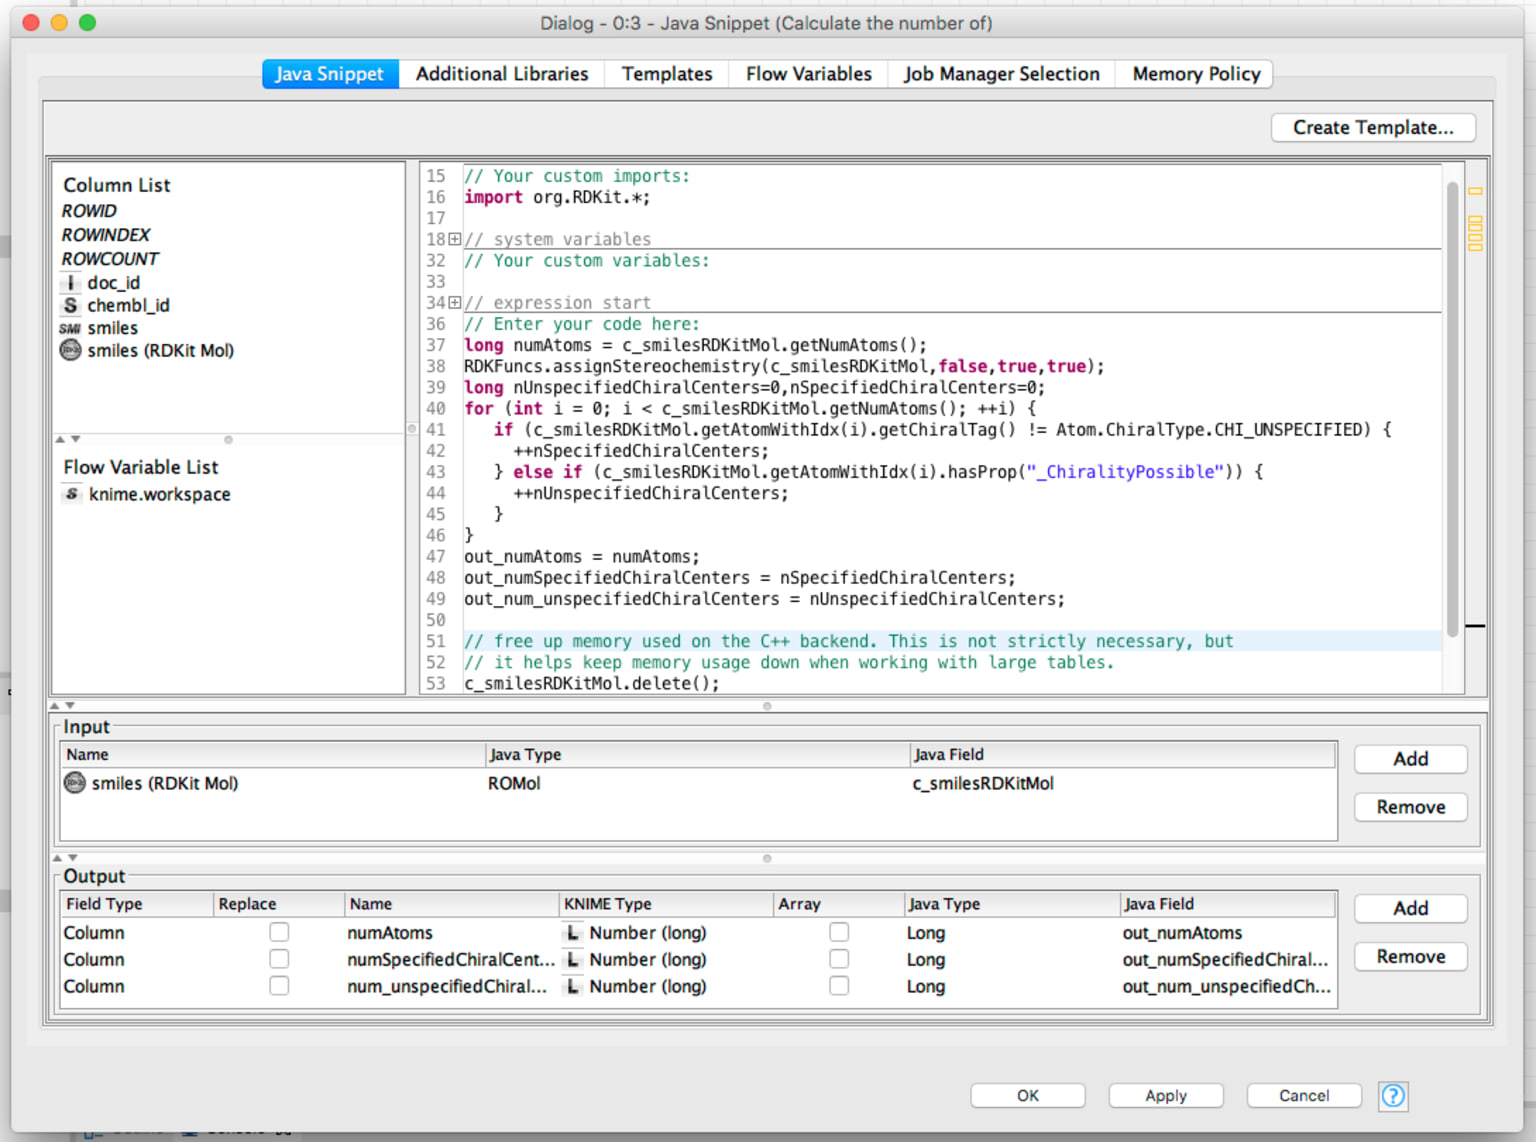This screenshot has height=1142, width=1536.
Task: Select the RDKit Mol icon in Column List
Action: point(70,350)
